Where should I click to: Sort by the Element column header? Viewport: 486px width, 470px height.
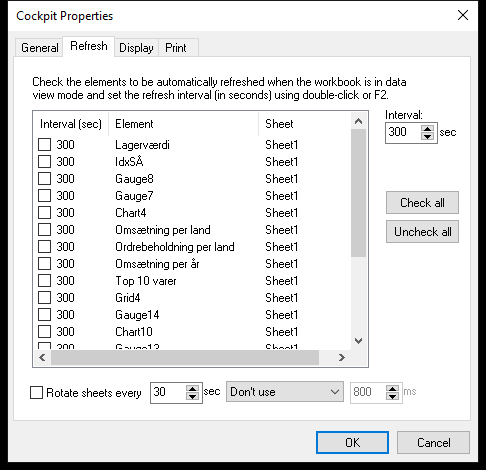[183, 124]
